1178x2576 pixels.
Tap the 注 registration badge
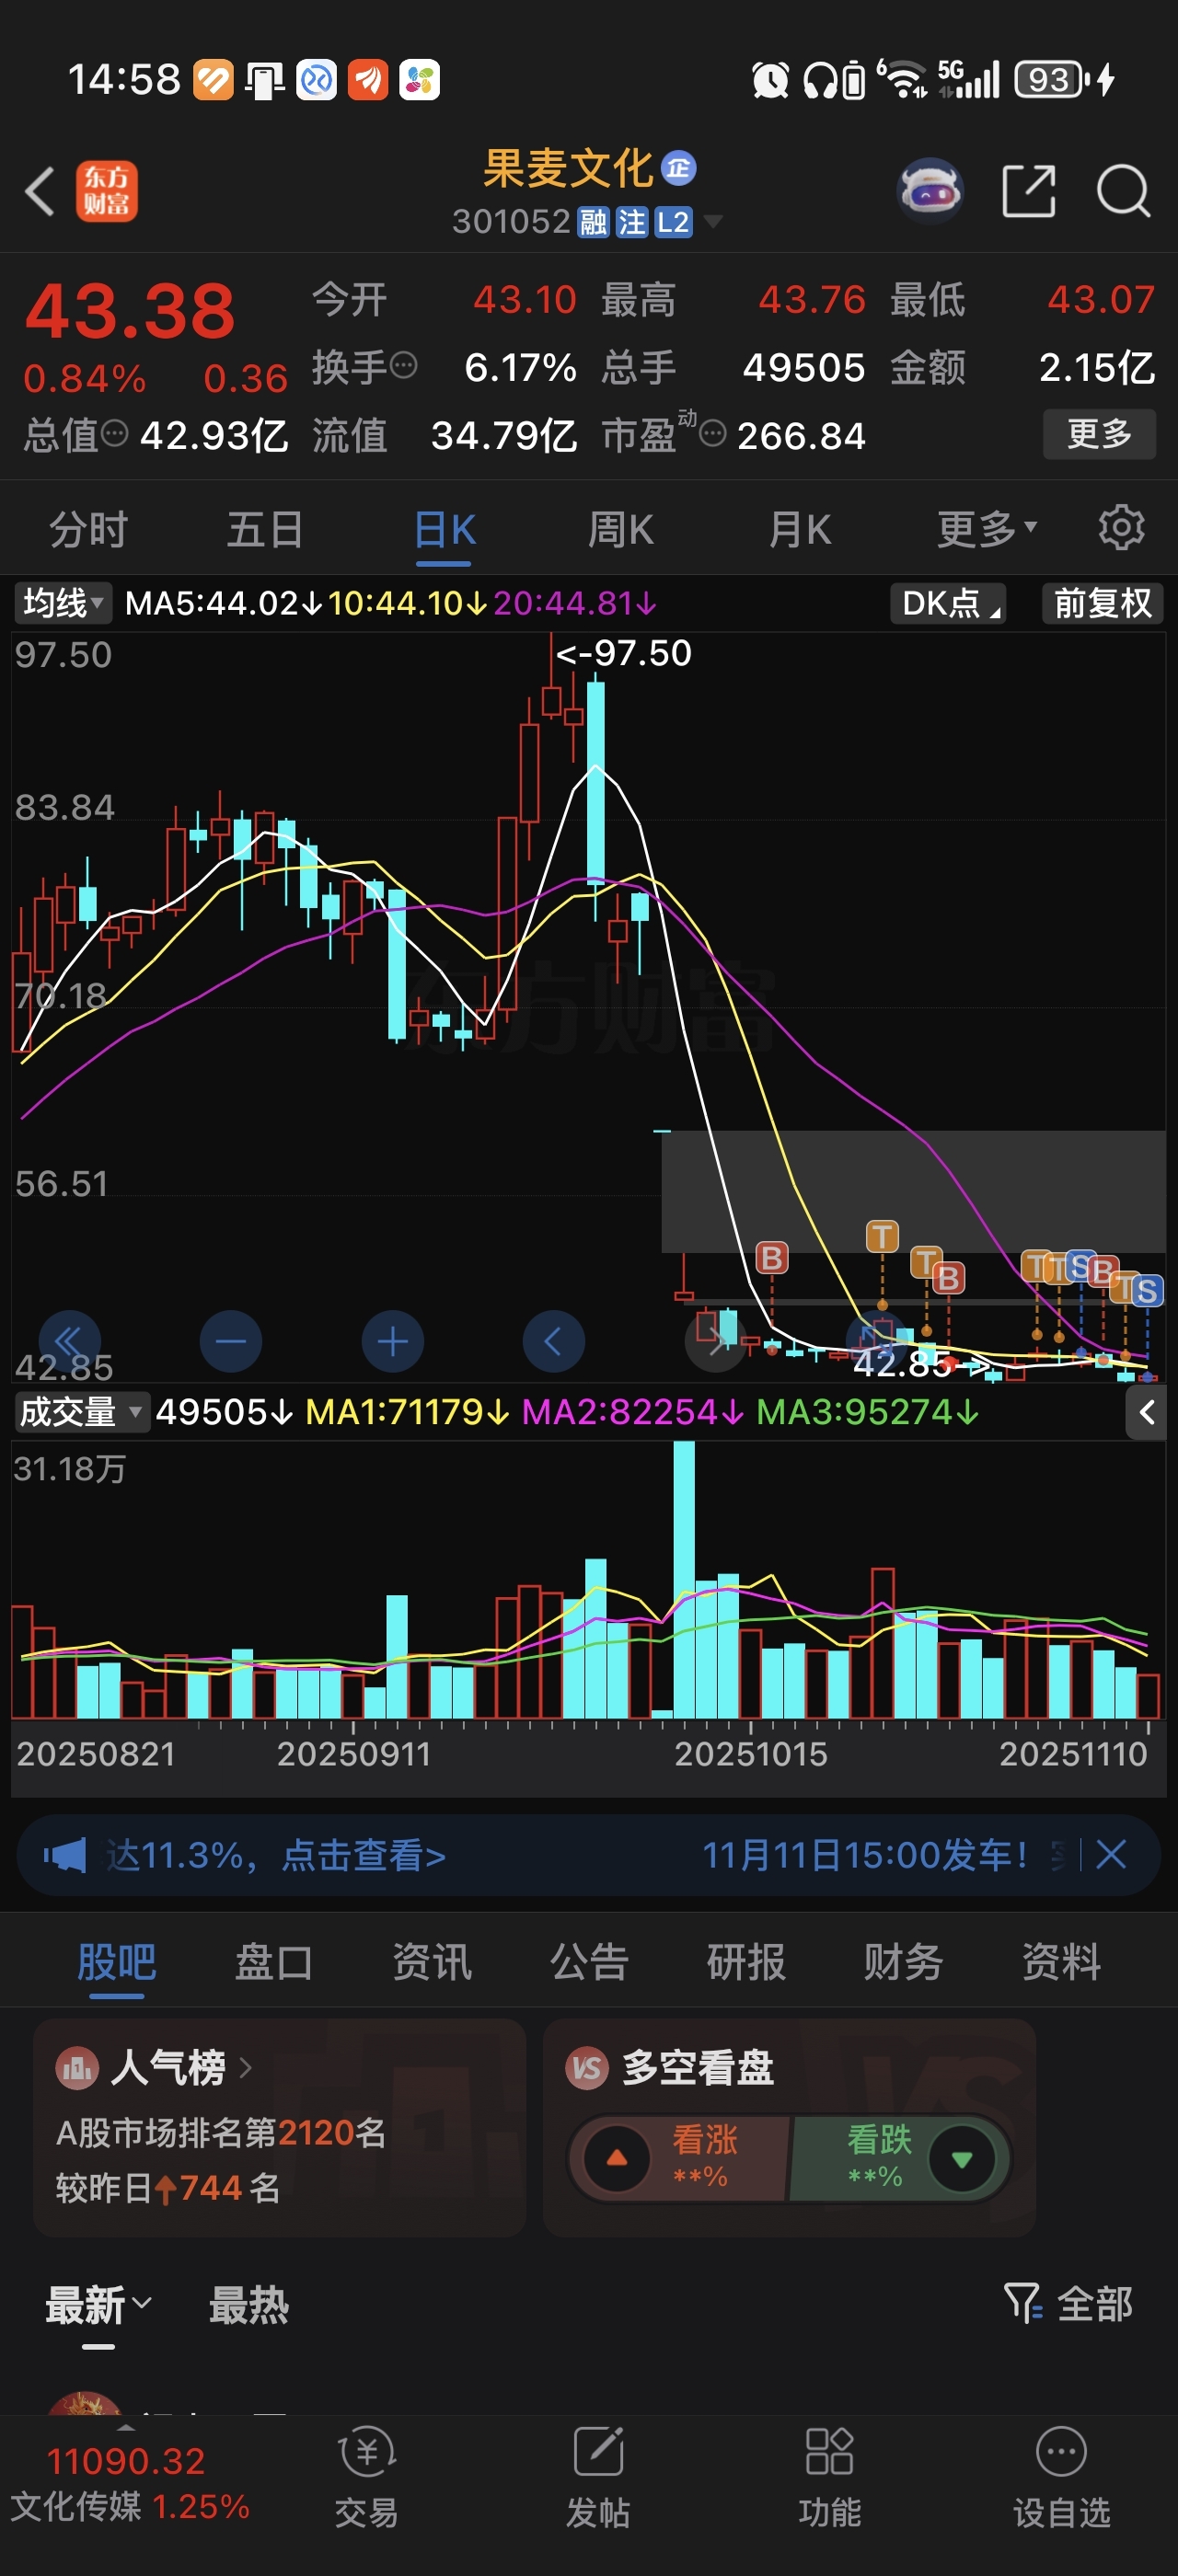coord(632,222)
